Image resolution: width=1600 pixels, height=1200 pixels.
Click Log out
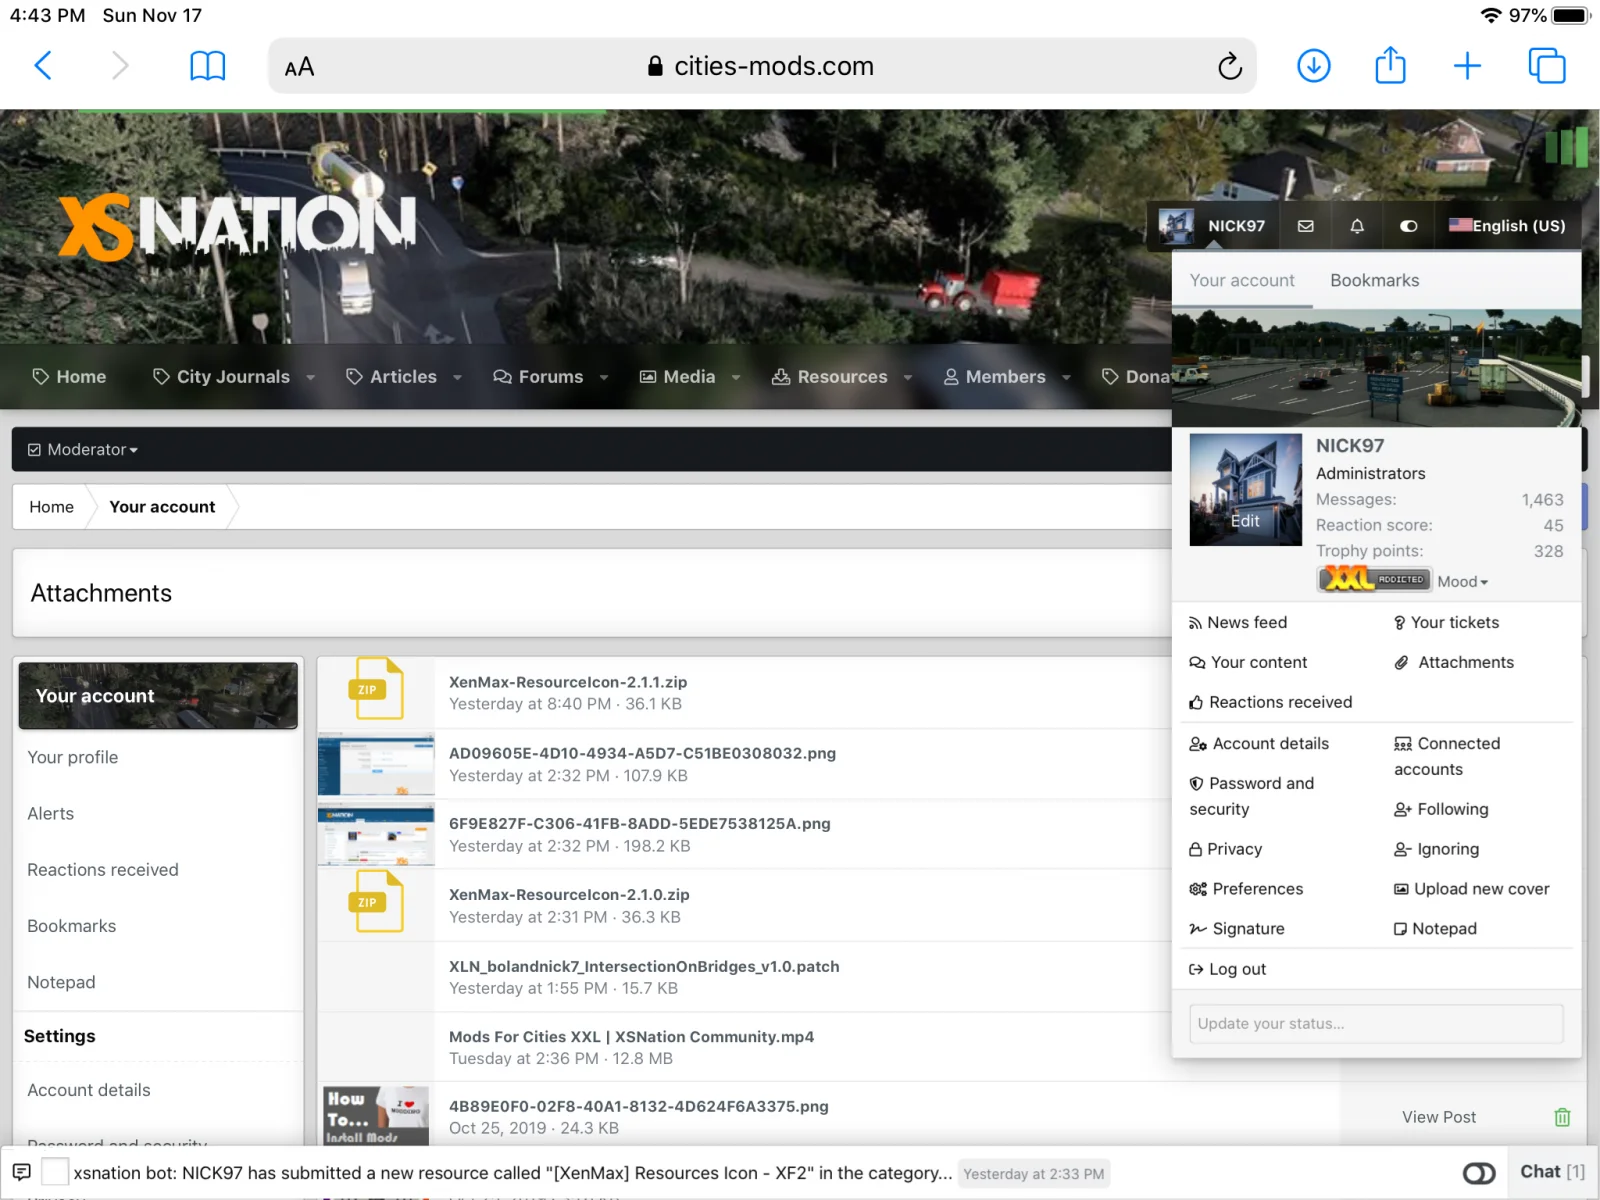pos(1227,969)
